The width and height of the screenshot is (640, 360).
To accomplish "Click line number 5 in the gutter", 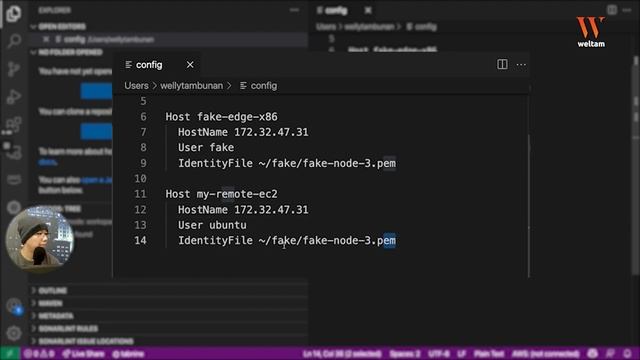I will pos(143,101).
